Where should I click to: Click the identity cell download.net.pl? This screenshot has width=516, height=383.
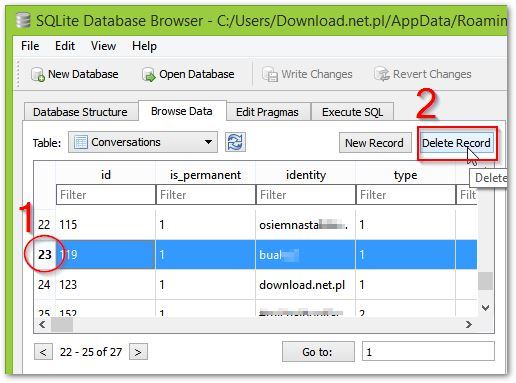pos(305,285)
